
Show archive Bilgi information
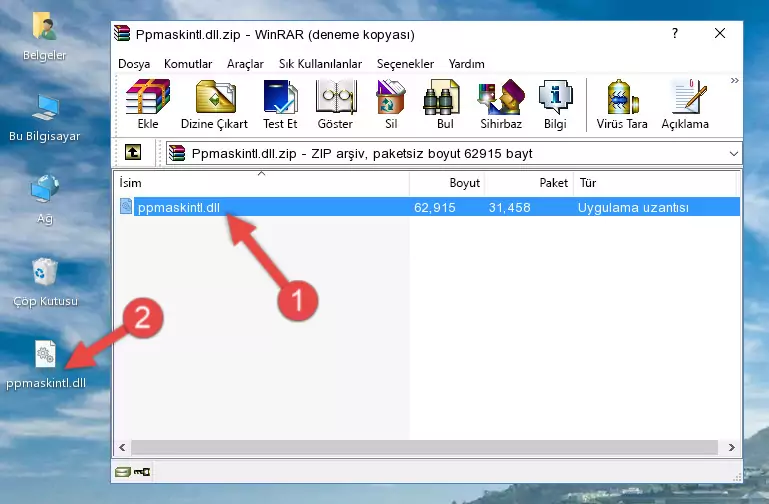click(x=555, y=104)
